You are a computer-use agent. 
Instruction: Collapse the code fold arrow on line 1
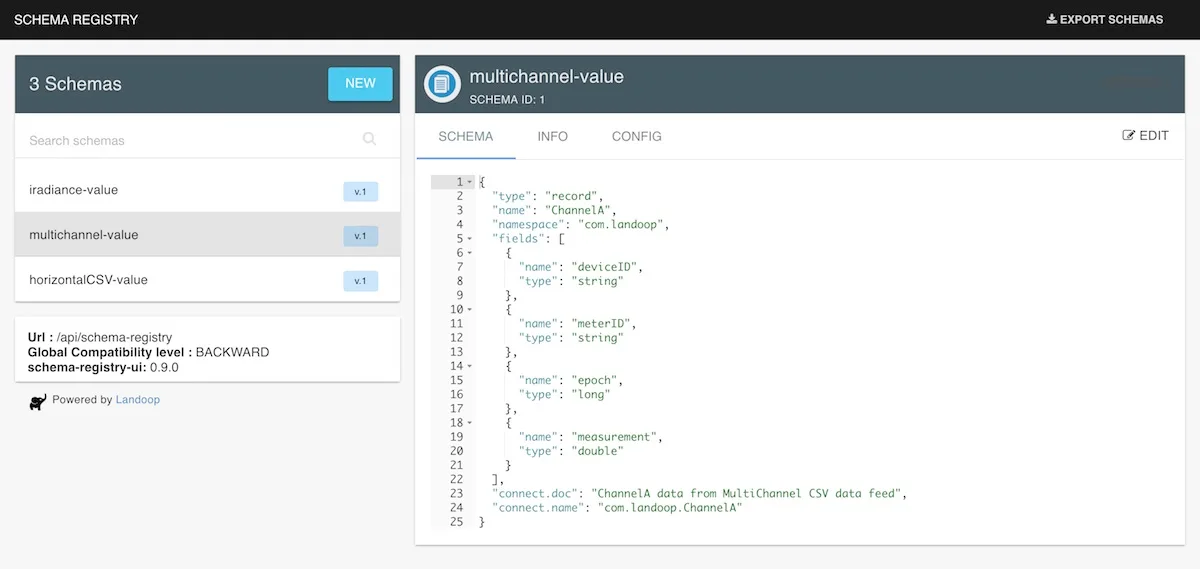coord(470,182)
